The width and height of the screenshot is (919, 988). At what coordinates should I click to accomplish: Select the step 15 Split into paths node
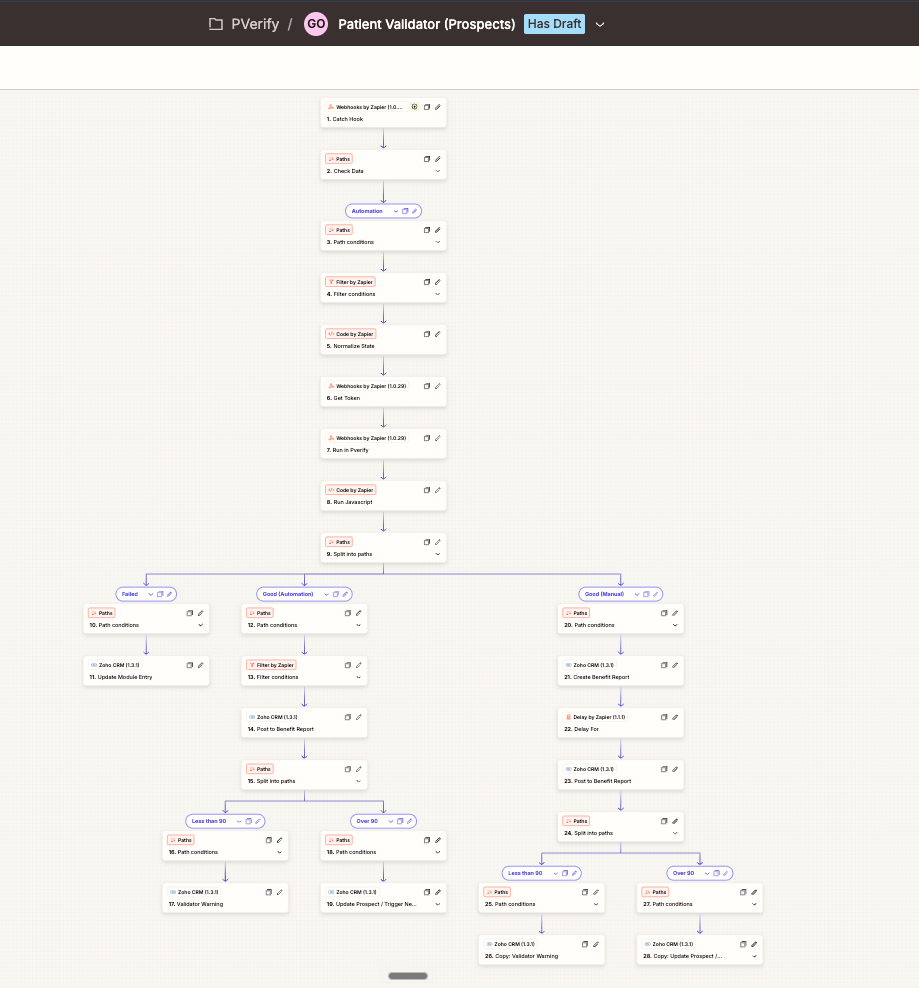(304, 775)
